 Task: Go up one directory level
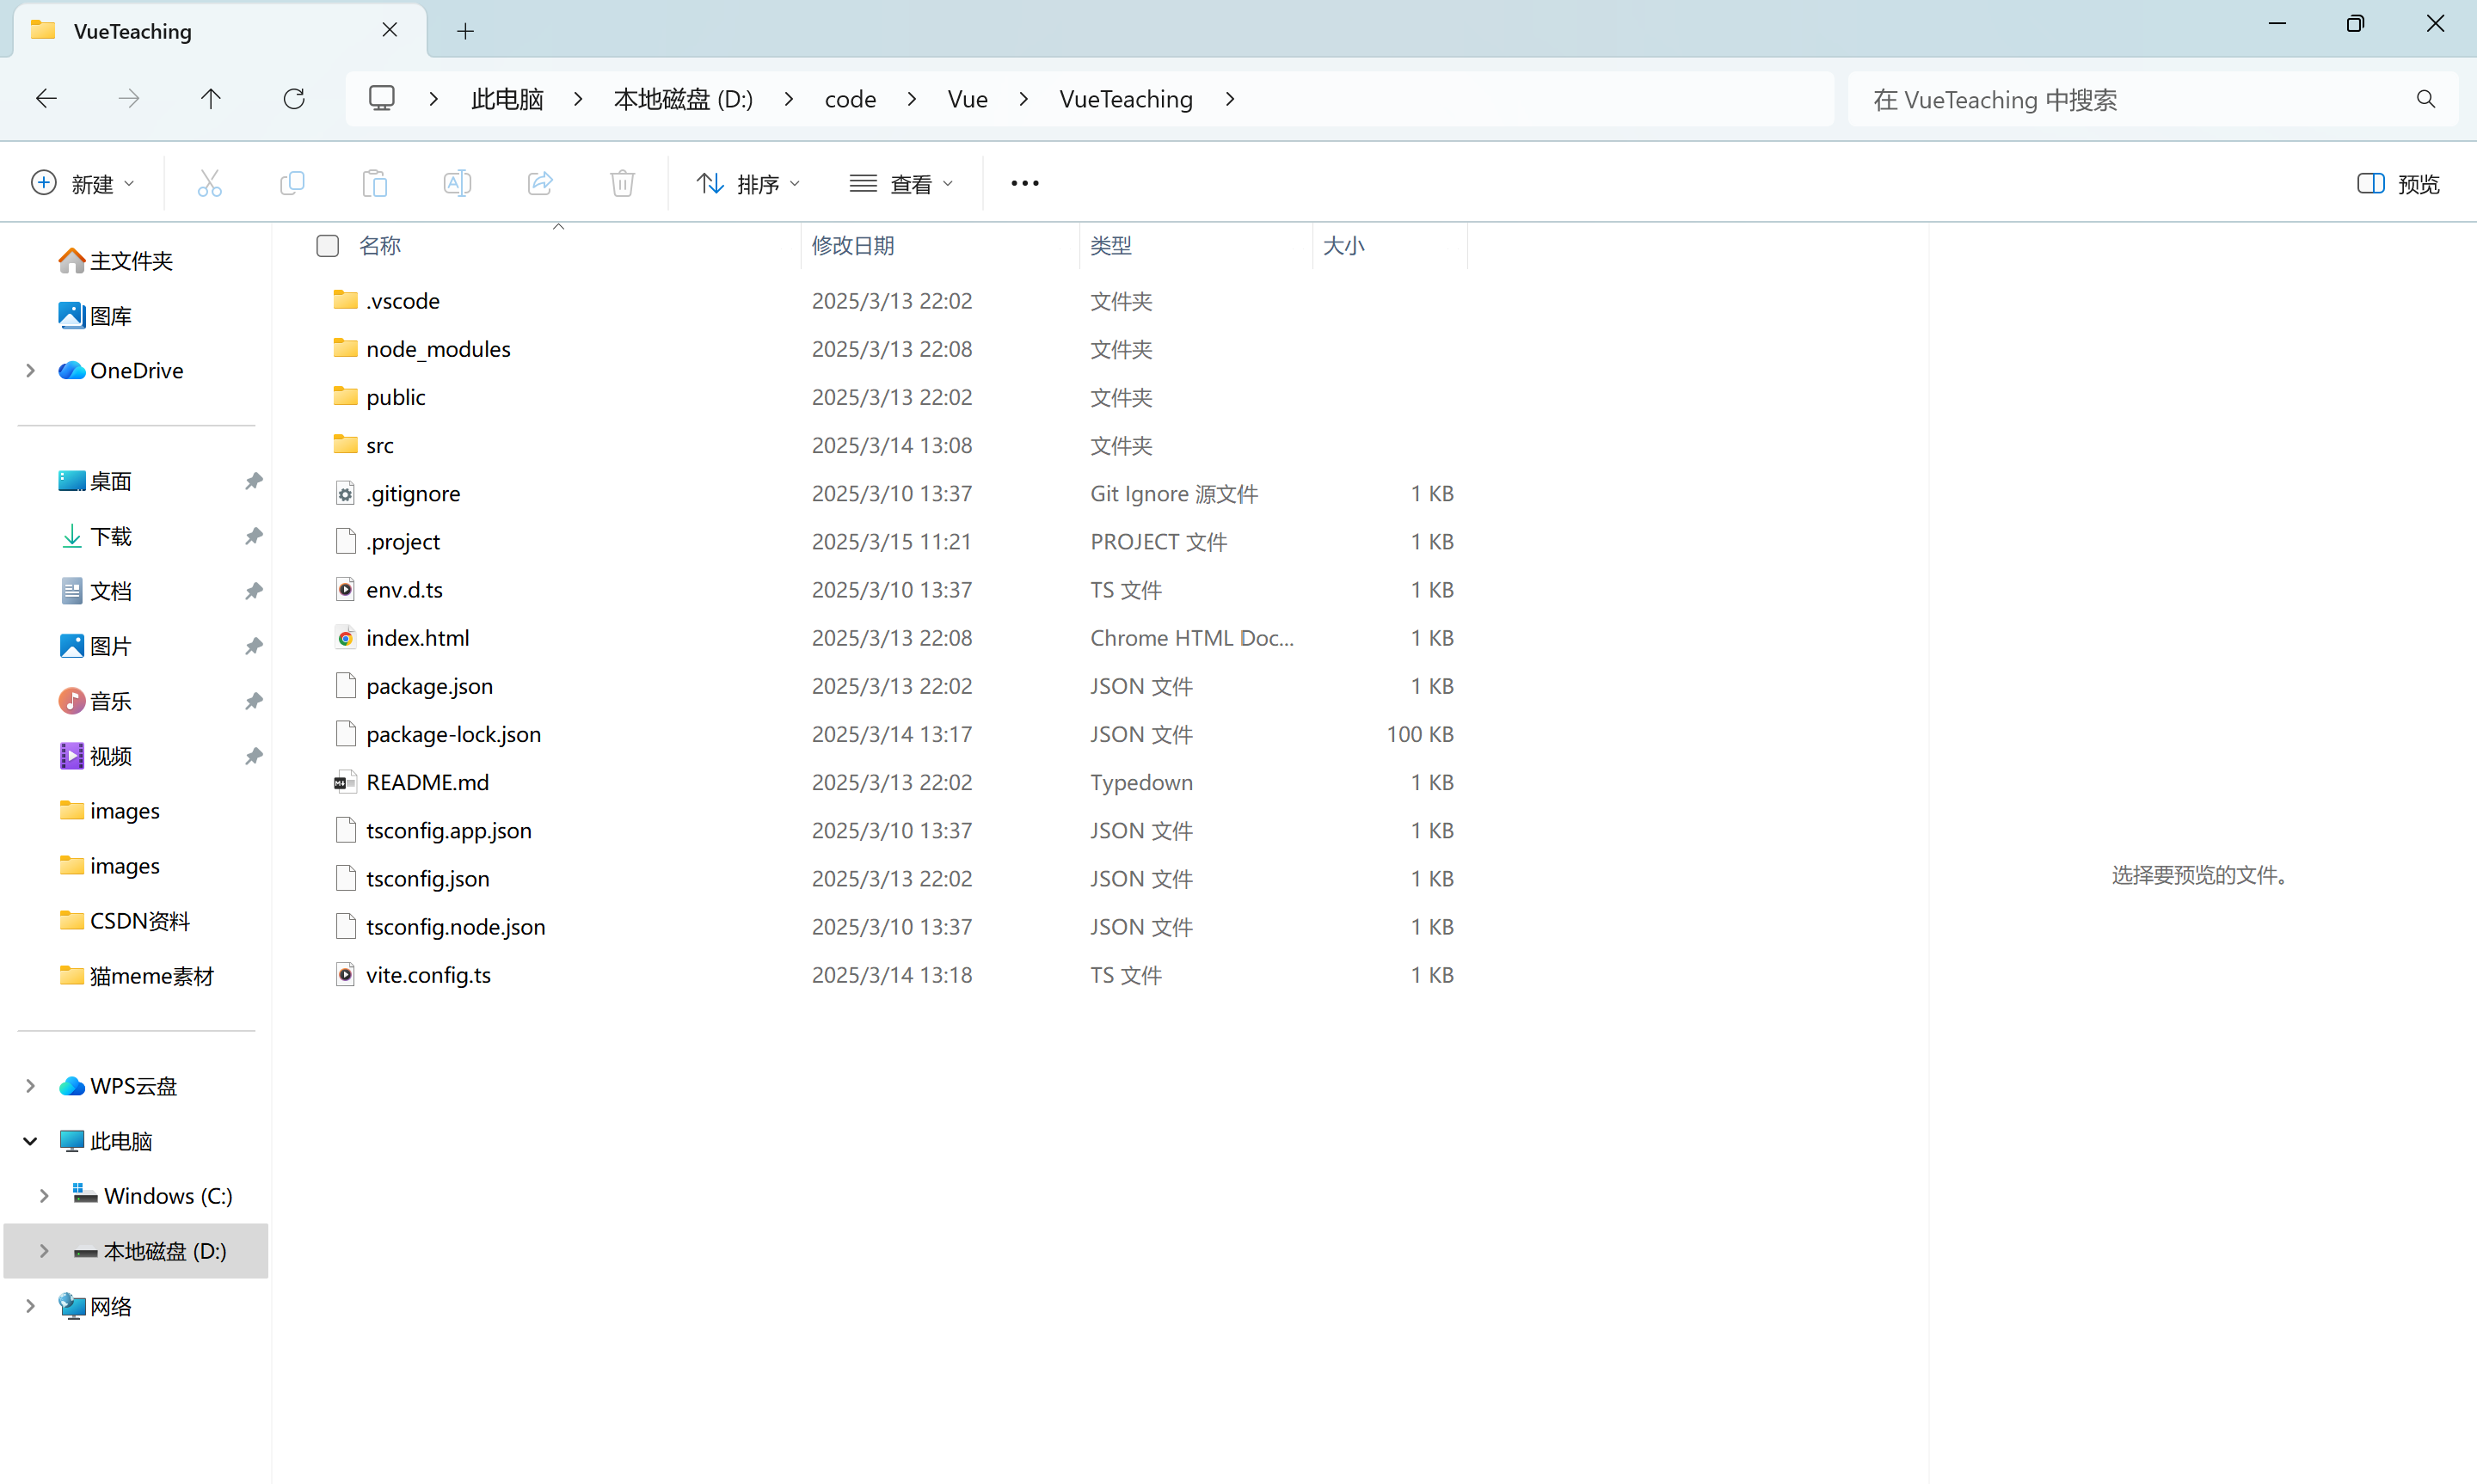[211, 99]
